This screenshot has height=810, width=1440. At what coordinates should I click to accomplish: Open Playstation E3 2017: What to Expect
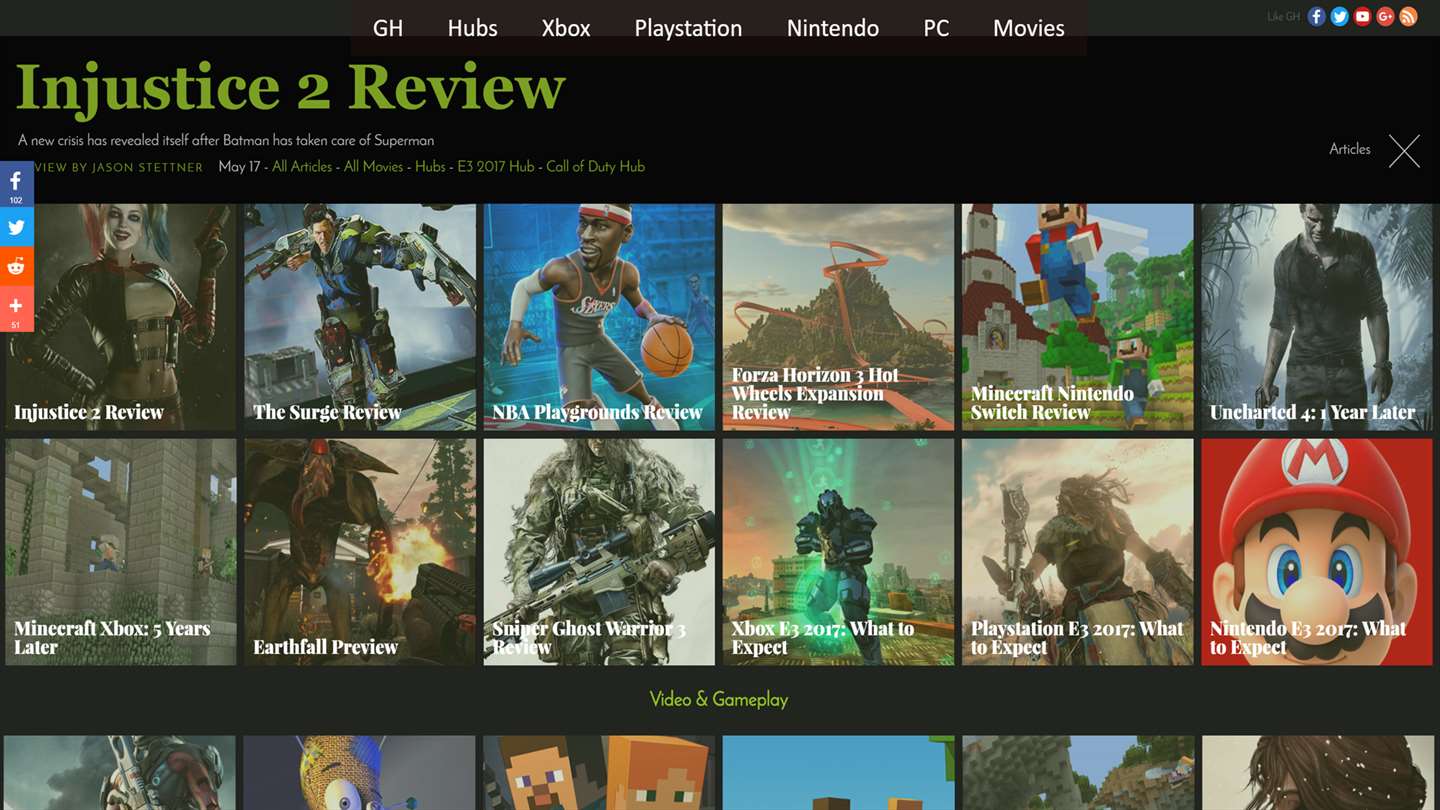1077,552
